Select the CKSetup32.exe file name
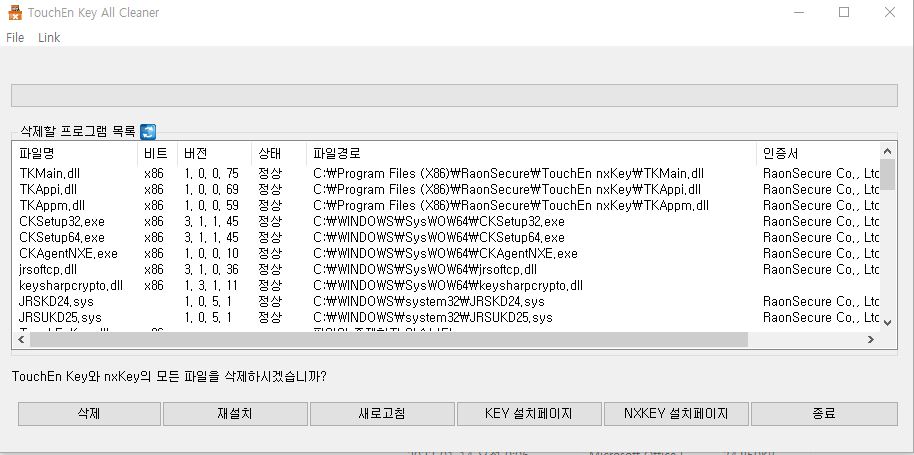Viewport: 914px width, 455px height. coord(62,221)
